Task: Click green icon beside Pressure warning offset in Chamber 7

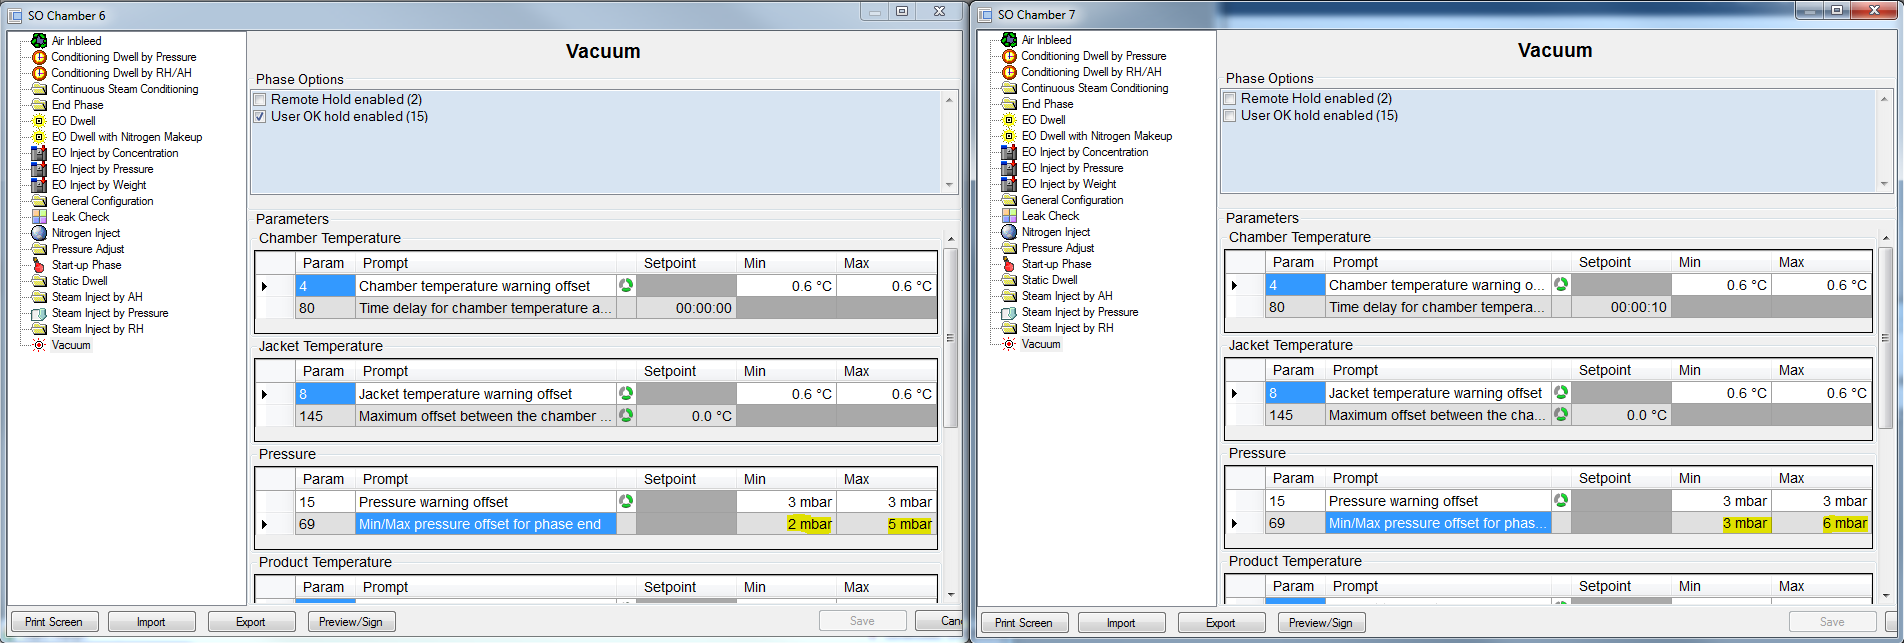Action: [x=1561, y=500]
